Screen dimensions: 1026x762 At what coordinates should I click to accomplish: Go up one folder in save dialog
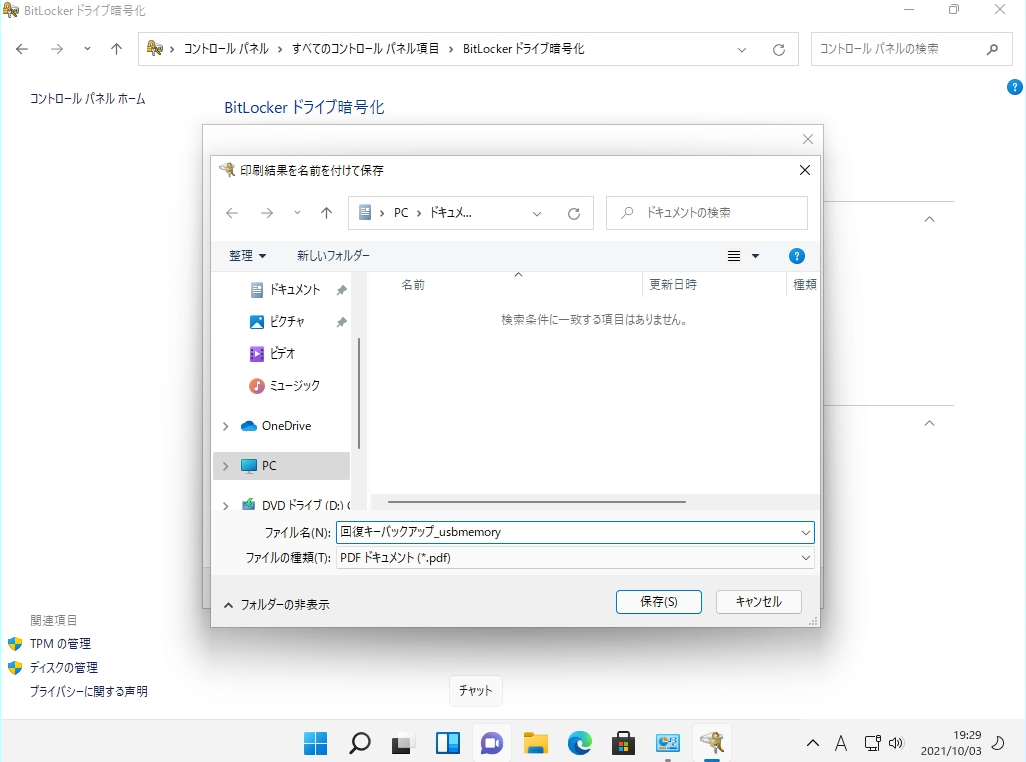point(327,213)
